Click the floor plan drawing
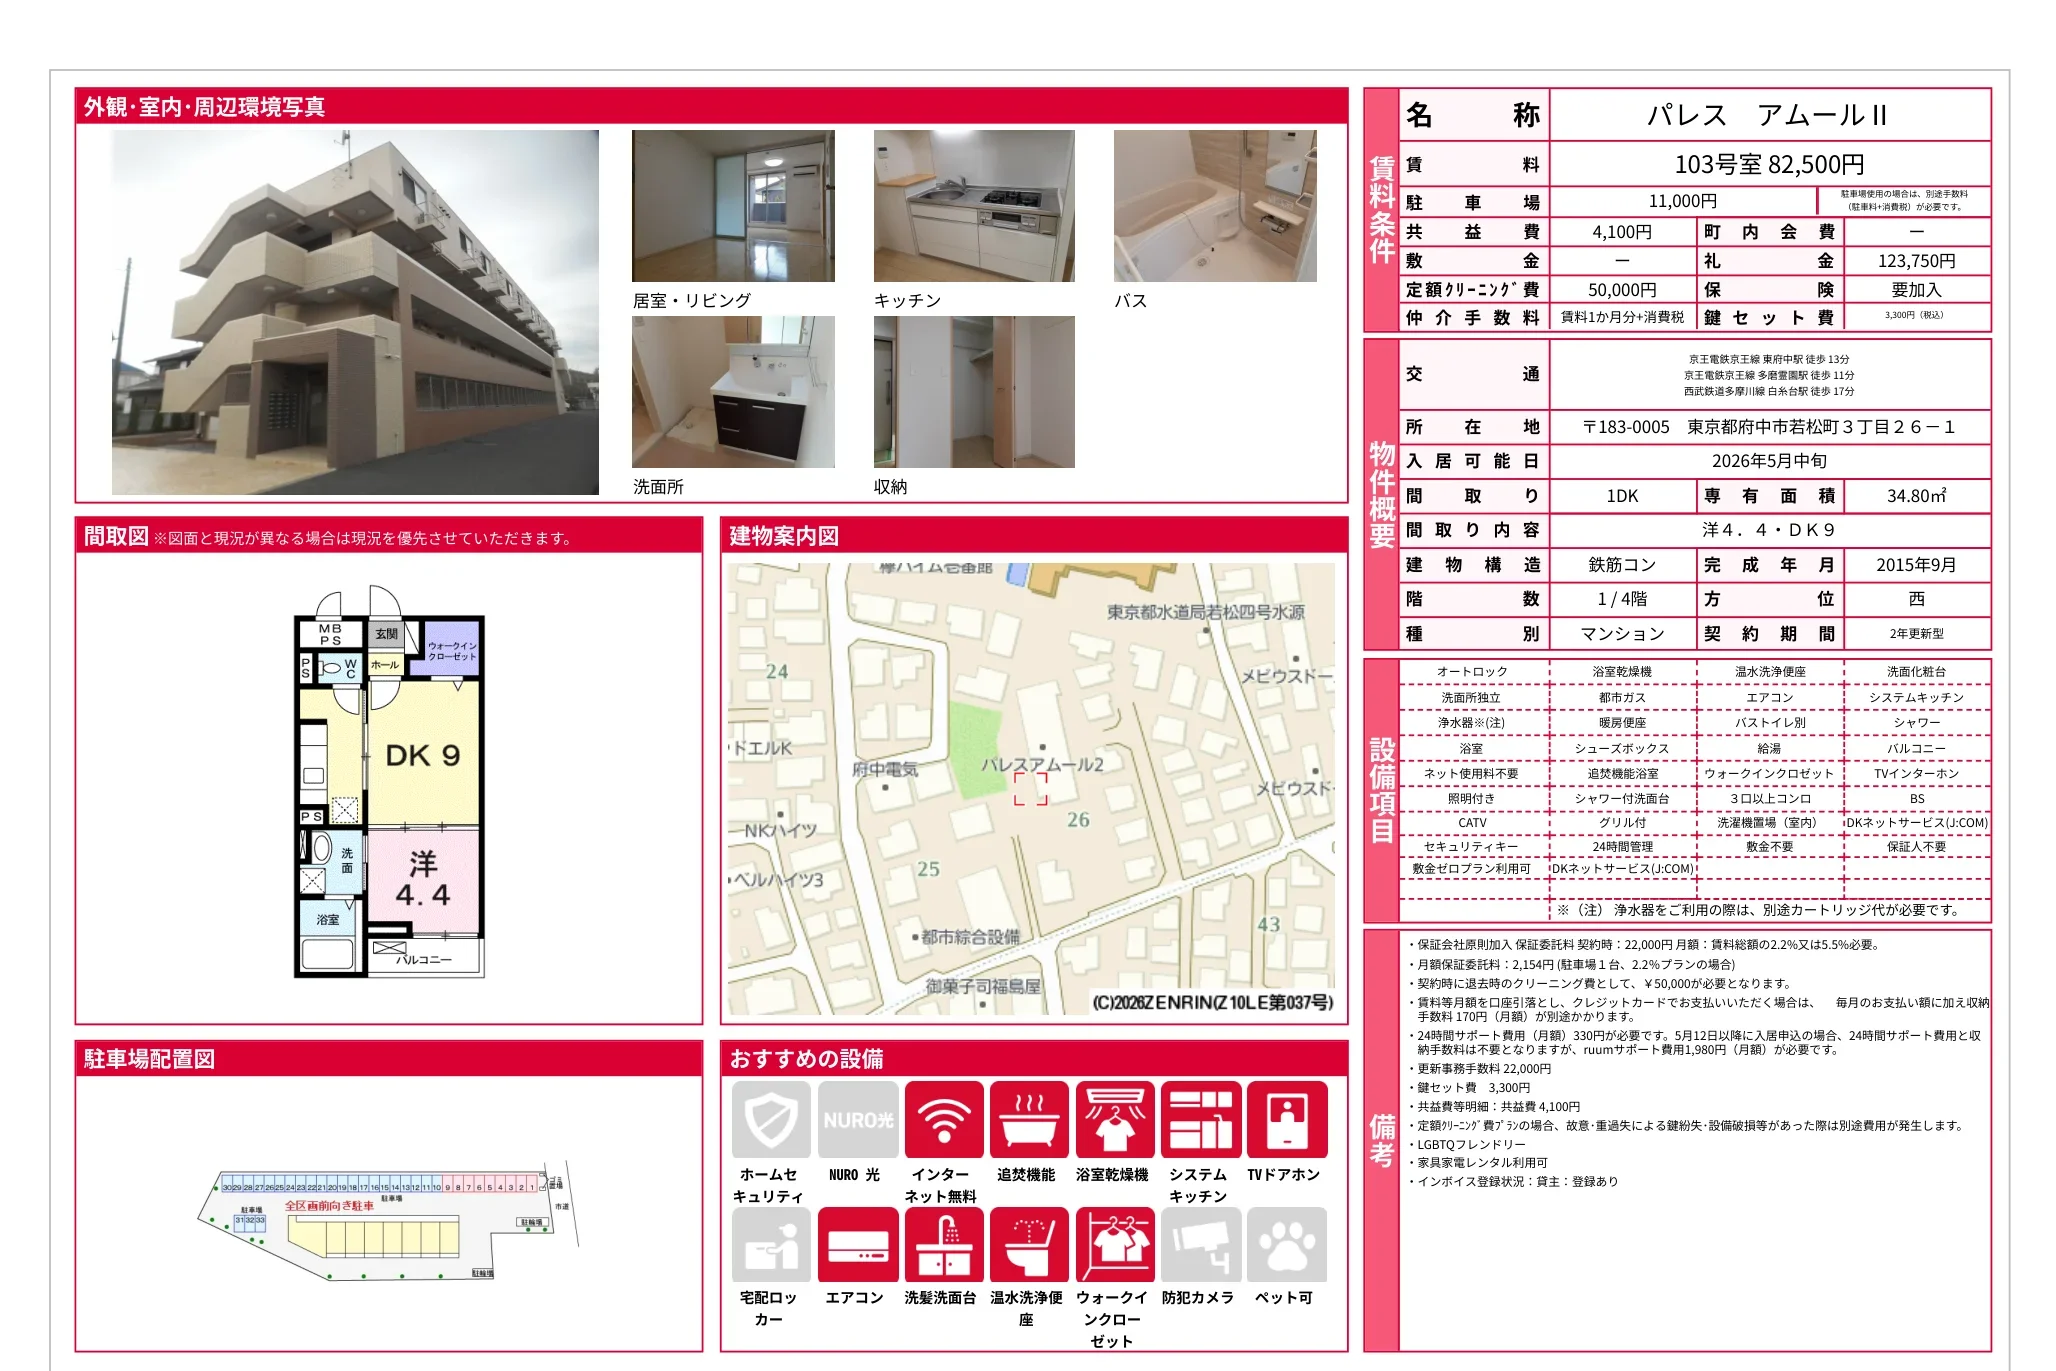The width and height of the screenshot is (2056, 1371). (389, 782)
